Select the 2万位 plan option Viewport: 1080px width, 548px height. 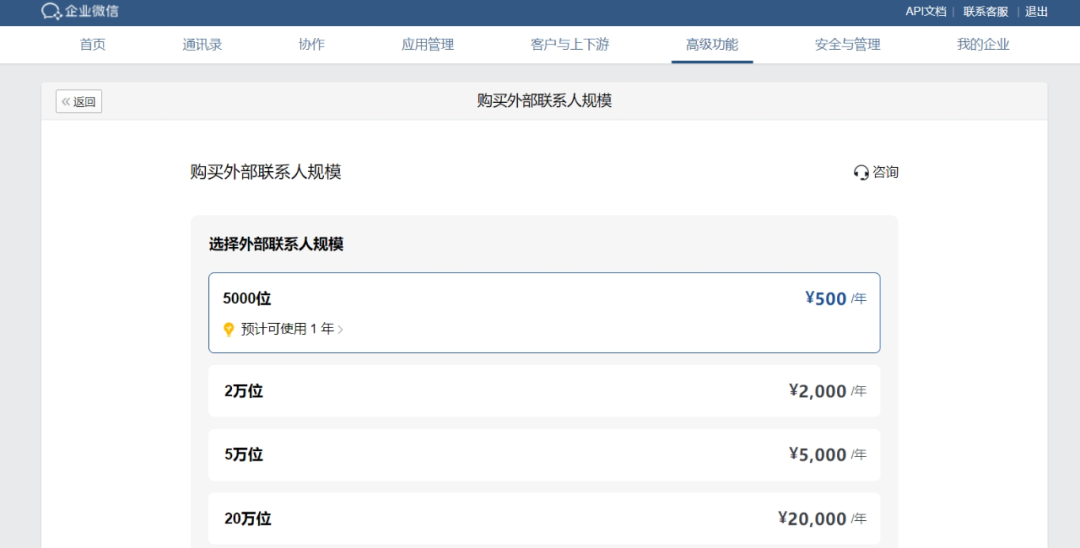tap(544, 391)
